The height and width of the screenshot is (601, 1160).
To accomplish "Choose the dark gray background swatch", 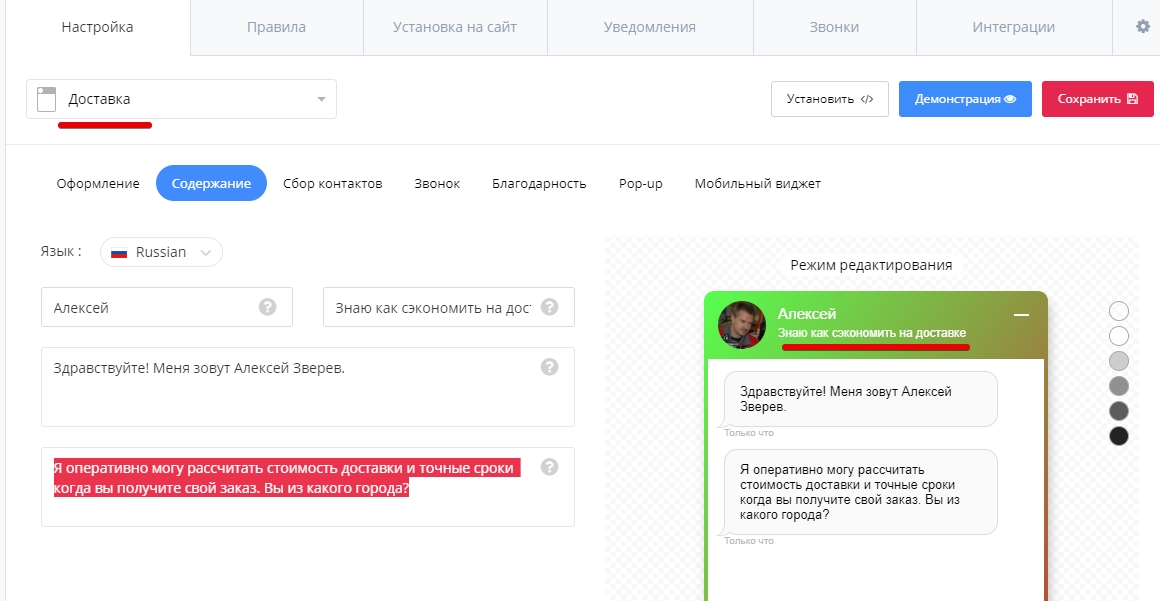I will coord(1119,411).
